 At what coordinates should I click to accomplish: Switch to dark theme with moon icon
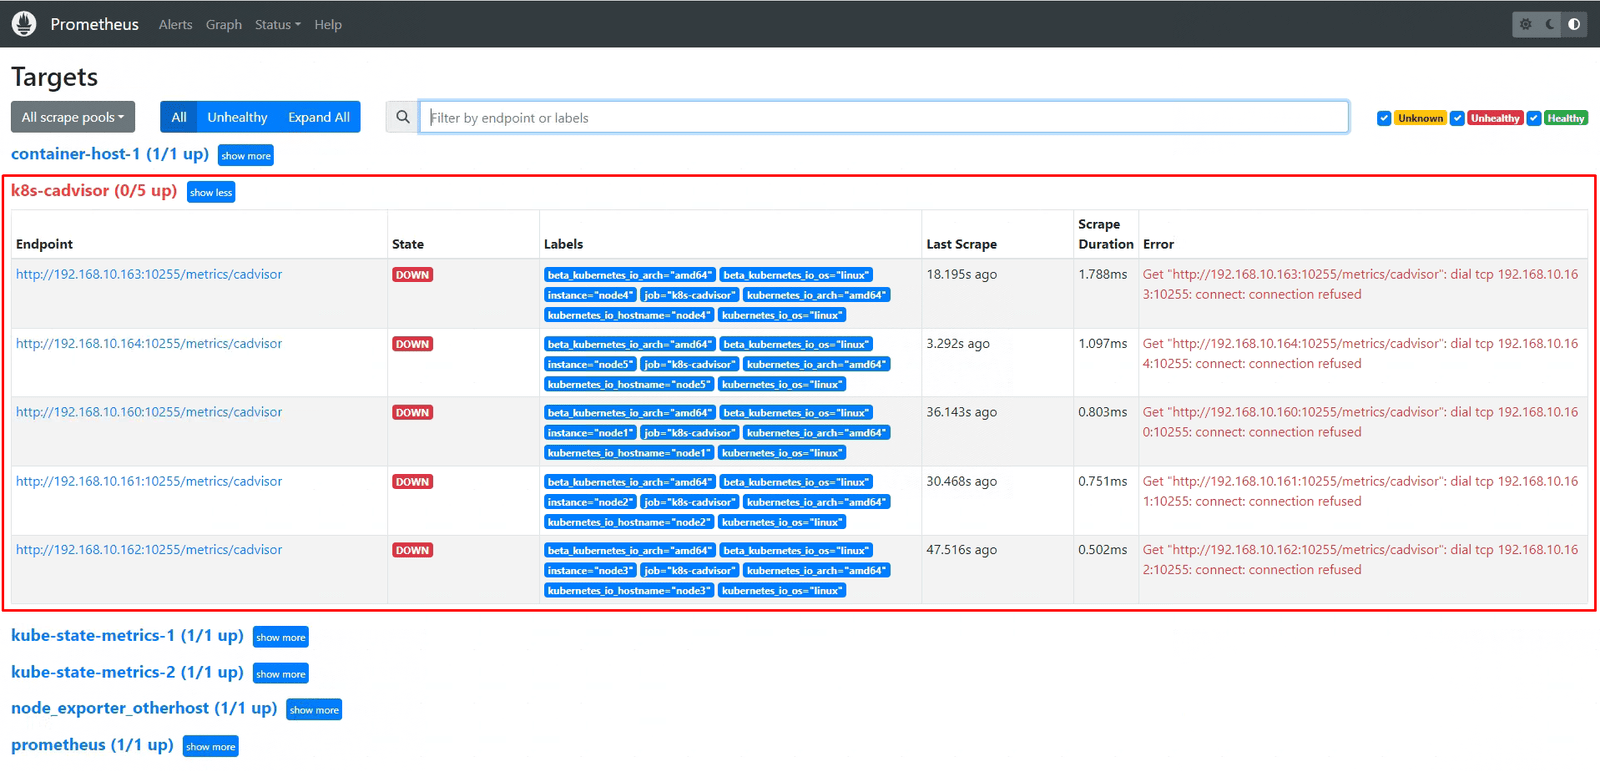pos(1550,24)
